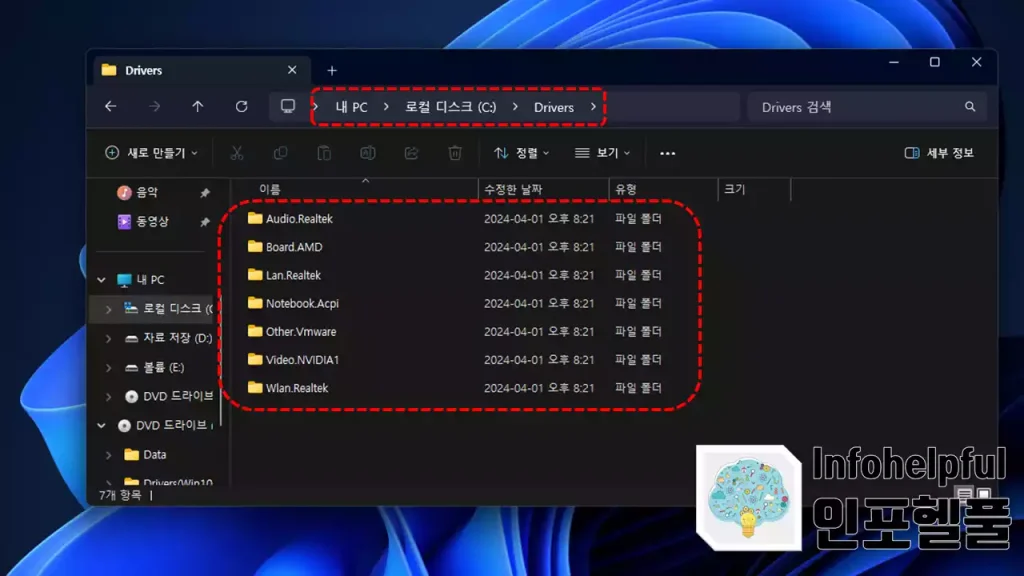Select the Drivers tab

(202, 70)
